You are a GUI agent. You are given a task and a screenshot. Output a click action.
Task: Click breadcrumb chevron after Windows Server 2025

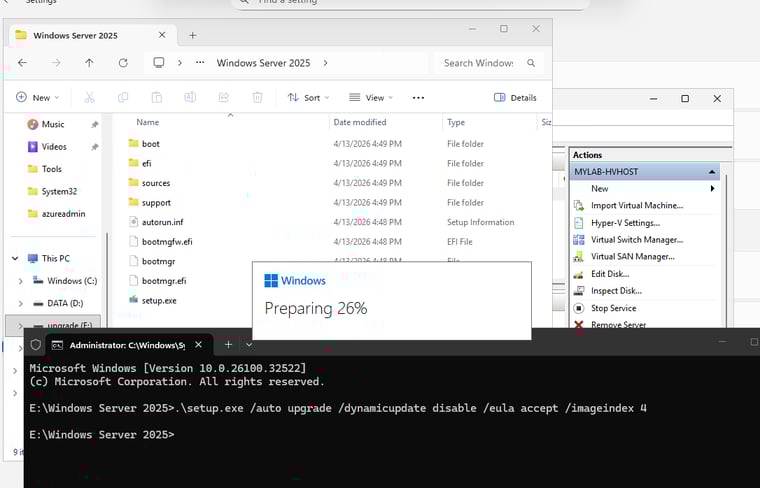coord(325,63)
